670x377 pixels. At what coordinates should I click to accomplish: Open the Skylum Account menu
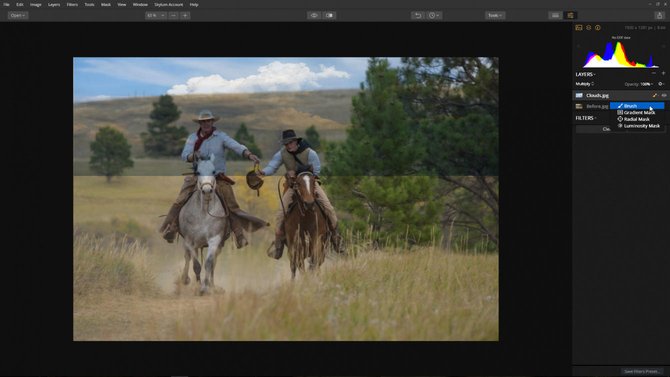click(x=168, y=4)
